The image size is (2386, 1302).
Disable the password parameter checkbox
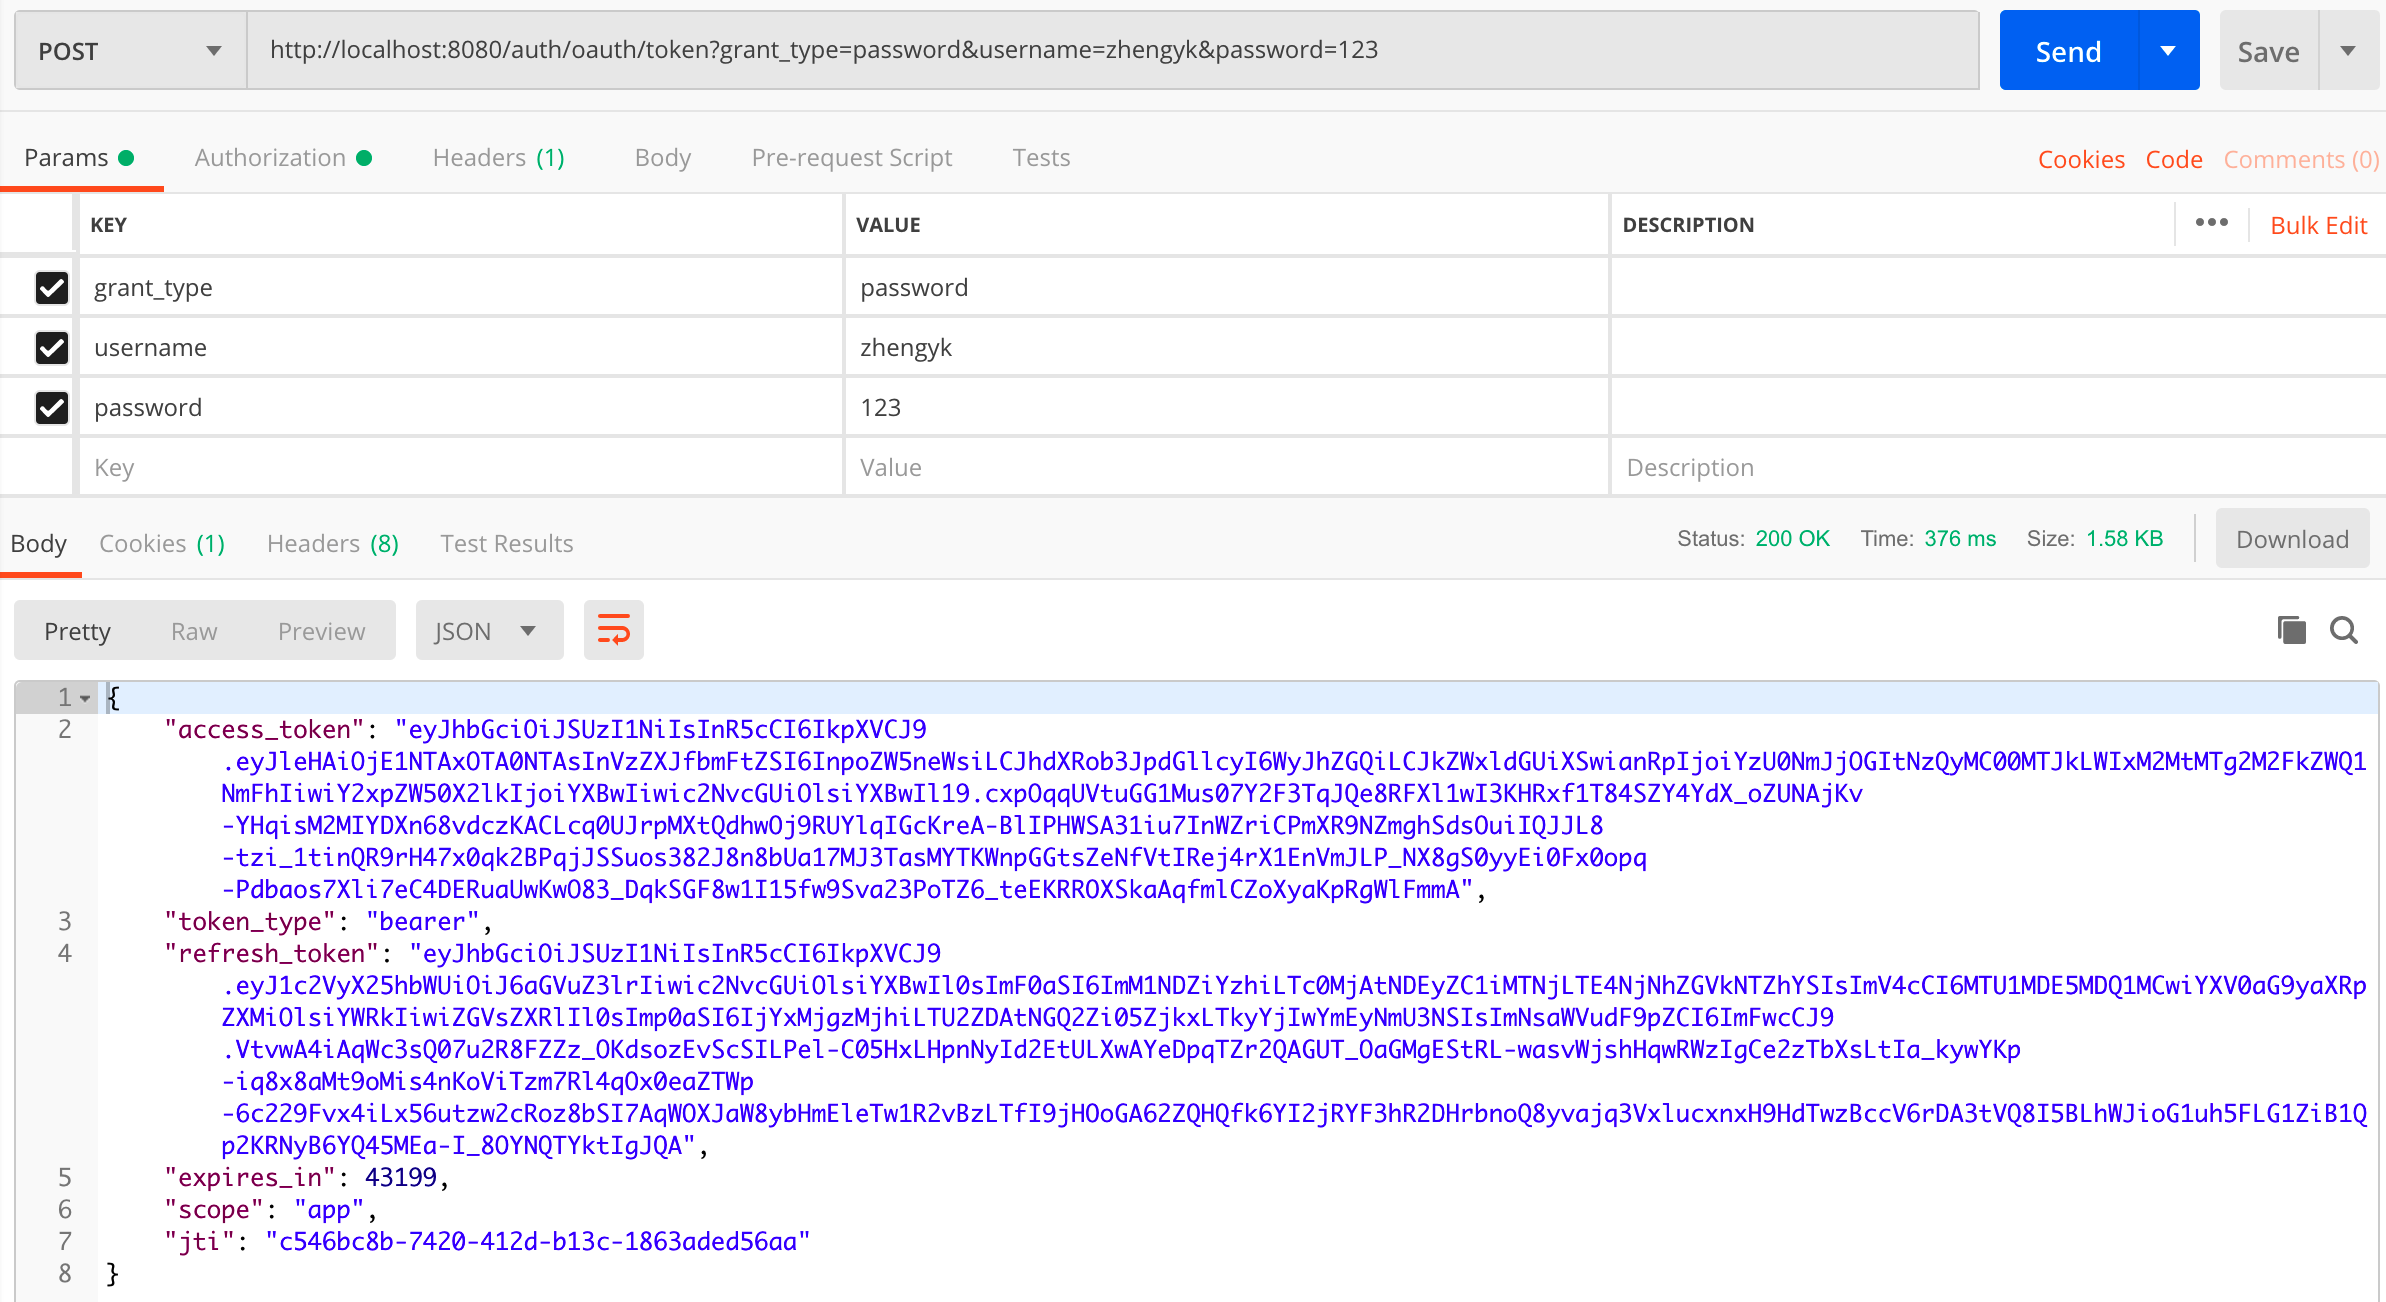(52, 408)
